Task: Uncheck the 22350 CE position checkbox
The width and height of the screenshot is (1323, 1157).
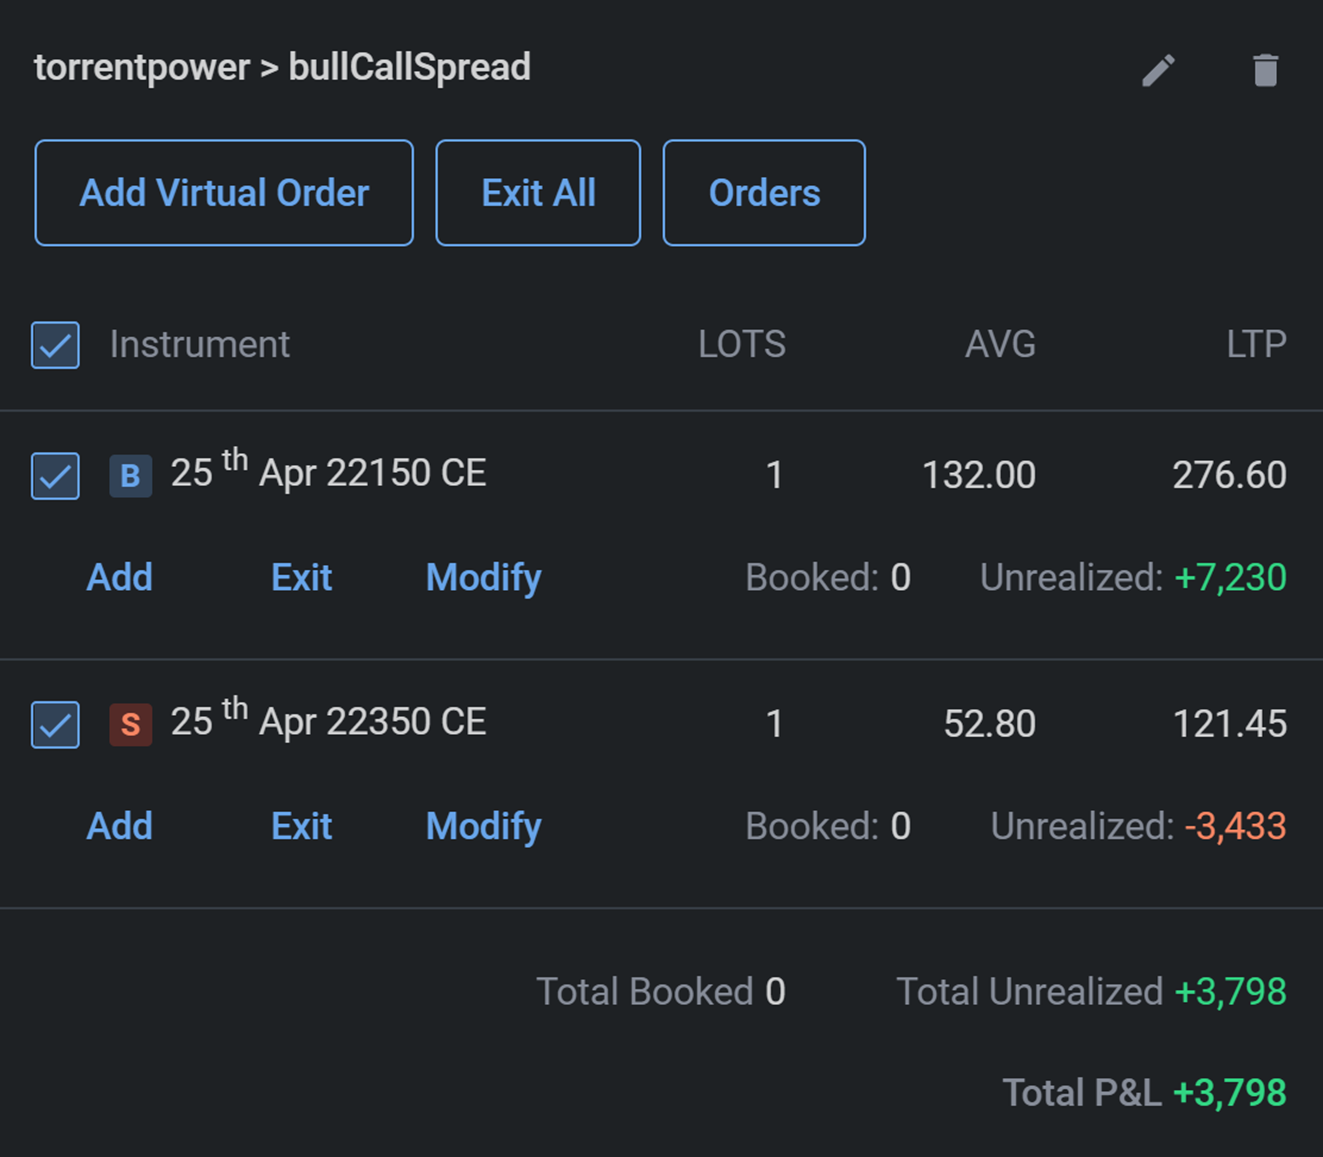Action: (x=55, y=725)
